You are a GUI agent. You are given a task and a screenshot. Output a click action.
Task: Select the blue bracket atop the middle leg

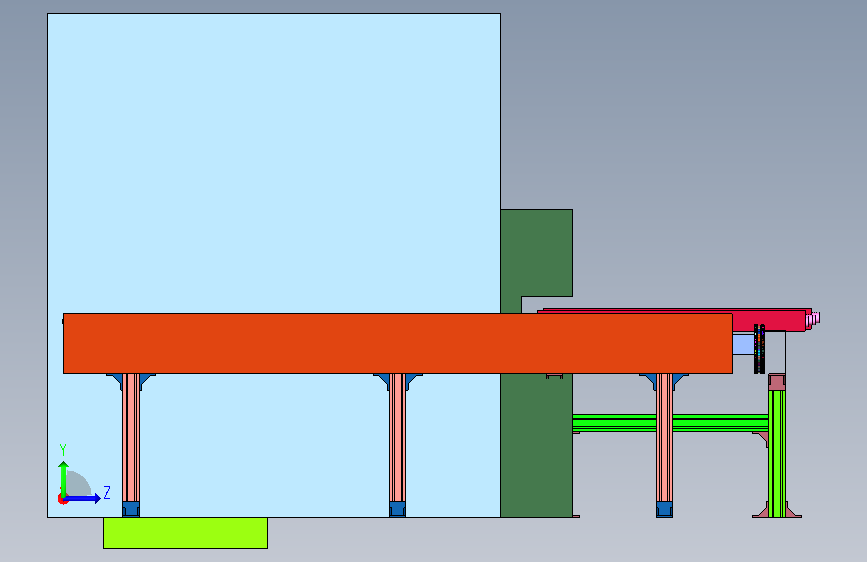[x=398, y=381]
